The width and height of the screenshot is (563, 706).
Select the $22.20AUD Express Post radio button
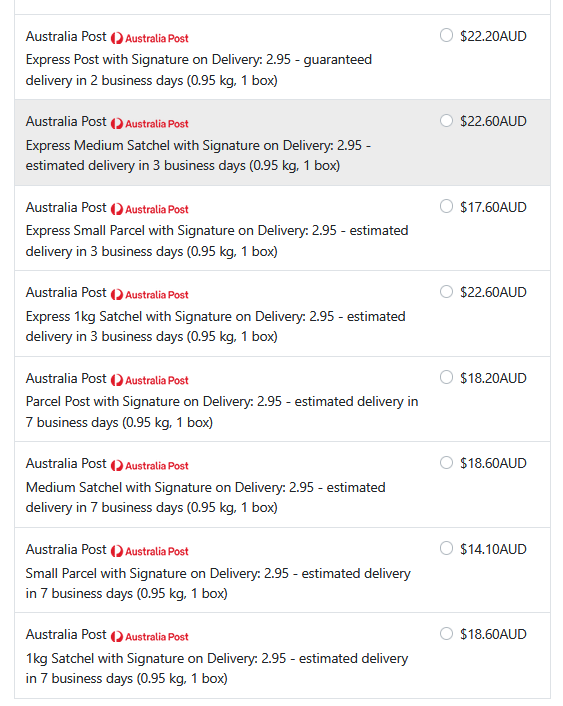coord(446,35)
